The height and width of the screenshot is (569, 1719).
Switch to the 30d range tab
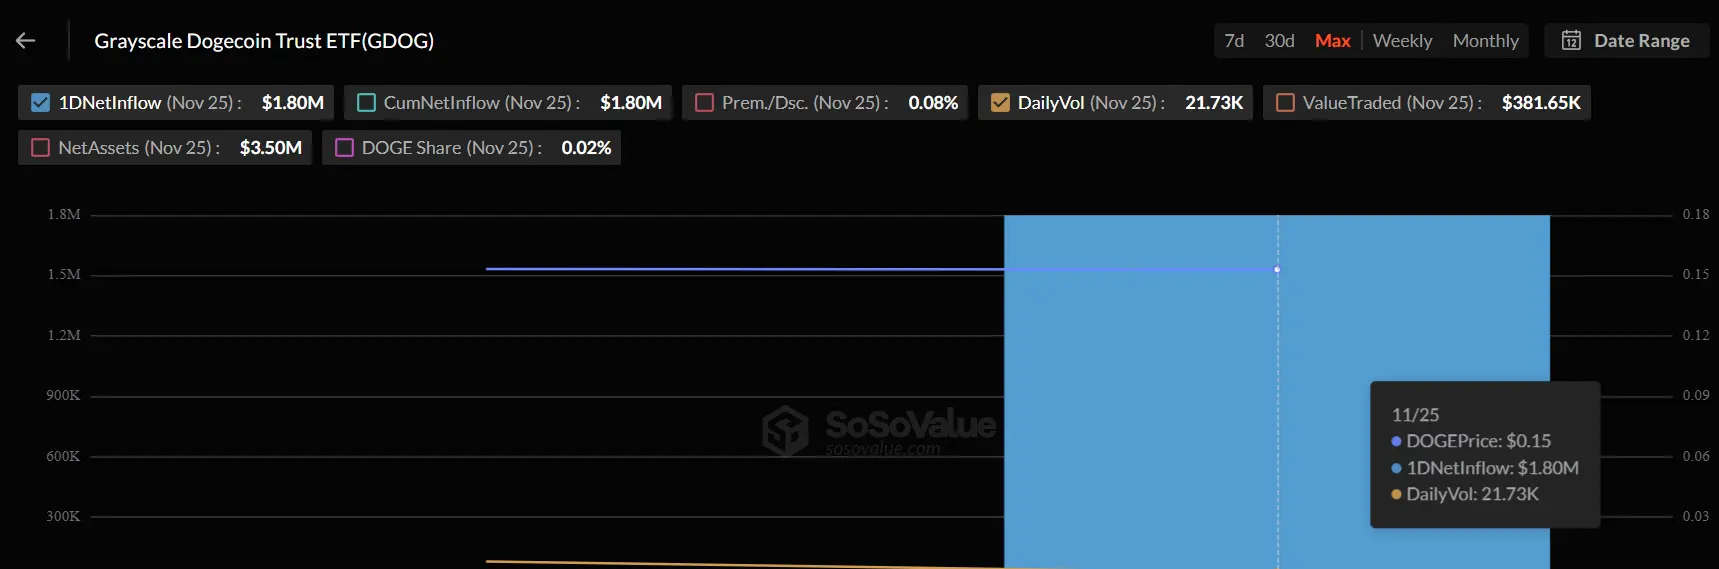[1279, 41]
